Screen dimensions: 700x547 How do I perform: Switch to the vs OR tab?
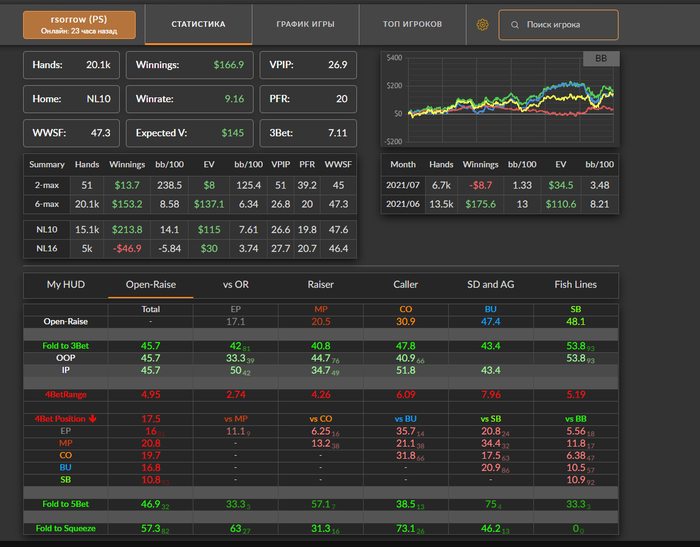234,285
